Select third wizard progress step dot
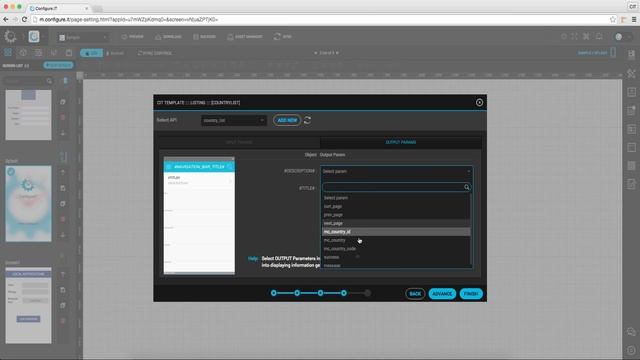Screen dimensions: 640x360 pos(320,293)
